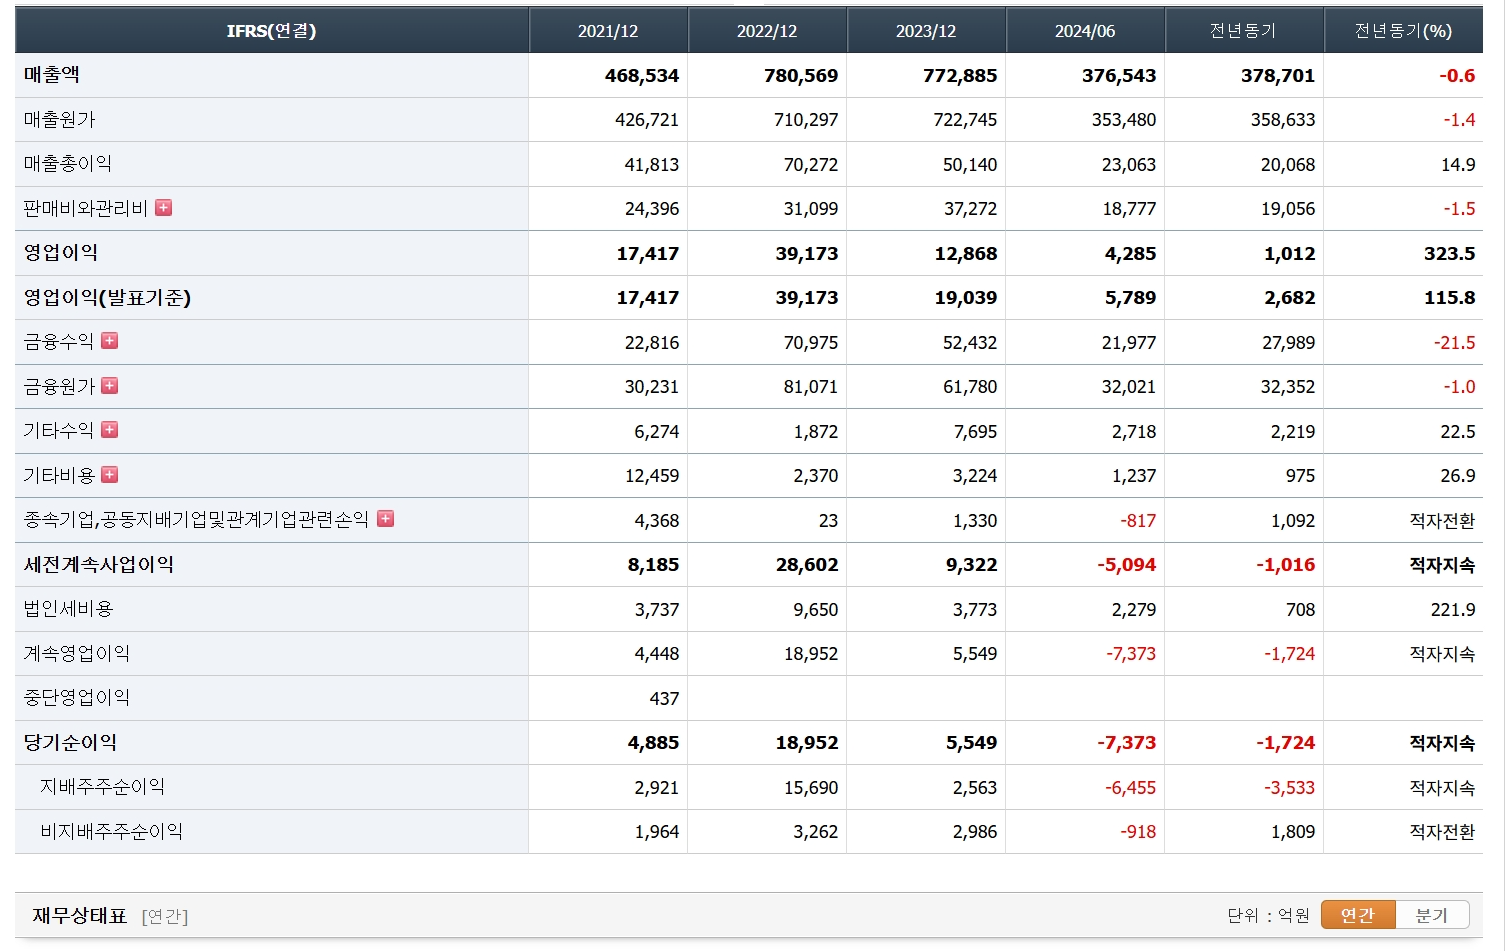Select the 판매비와관리비 row label
Viewport: 1506px width, 951px height.
[86, 209]
